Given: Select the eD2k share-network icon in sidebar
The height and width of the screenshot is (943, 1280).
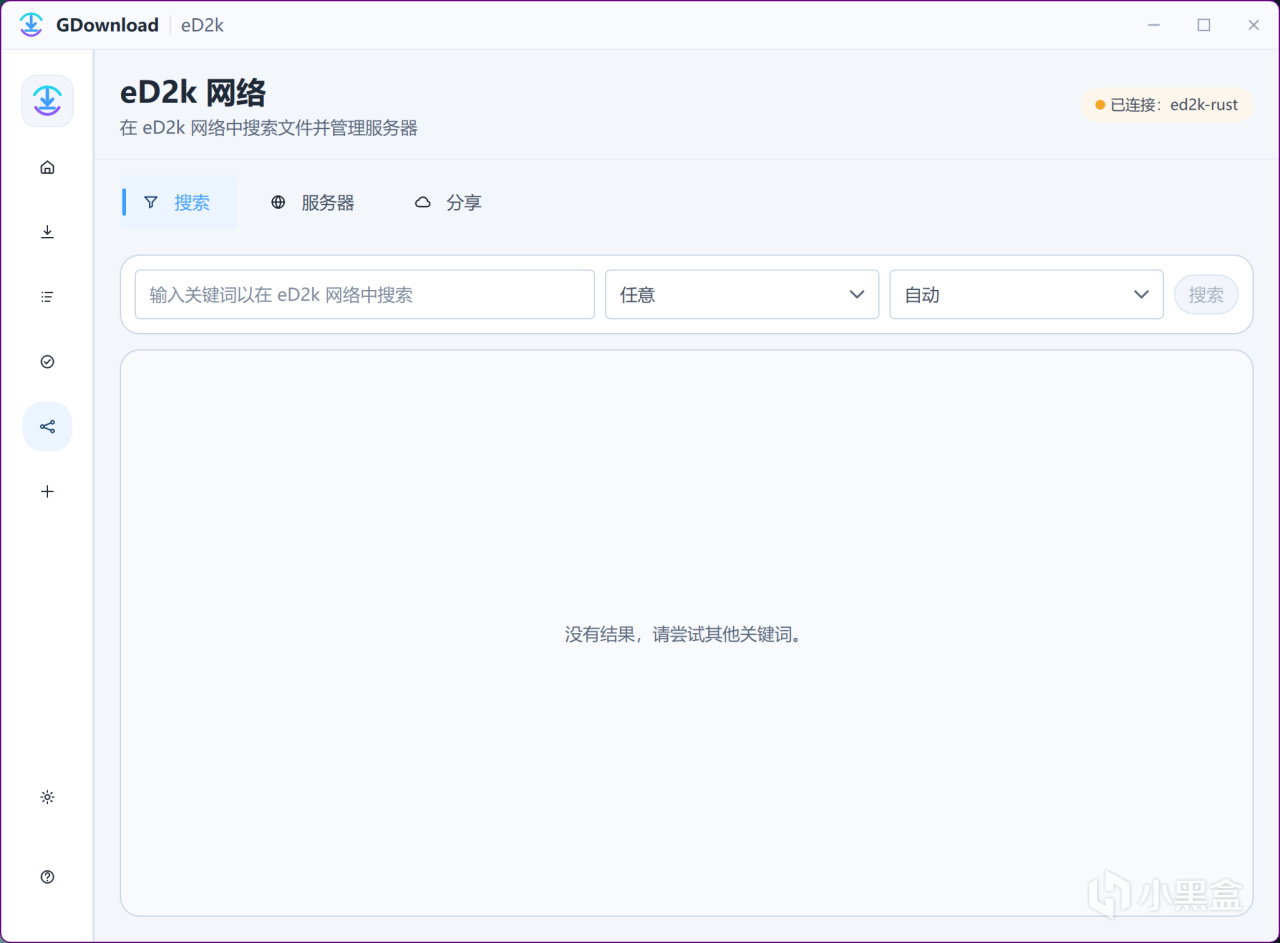Looking at the screenshot, I should pyautogui.click(x=47, y=427).
